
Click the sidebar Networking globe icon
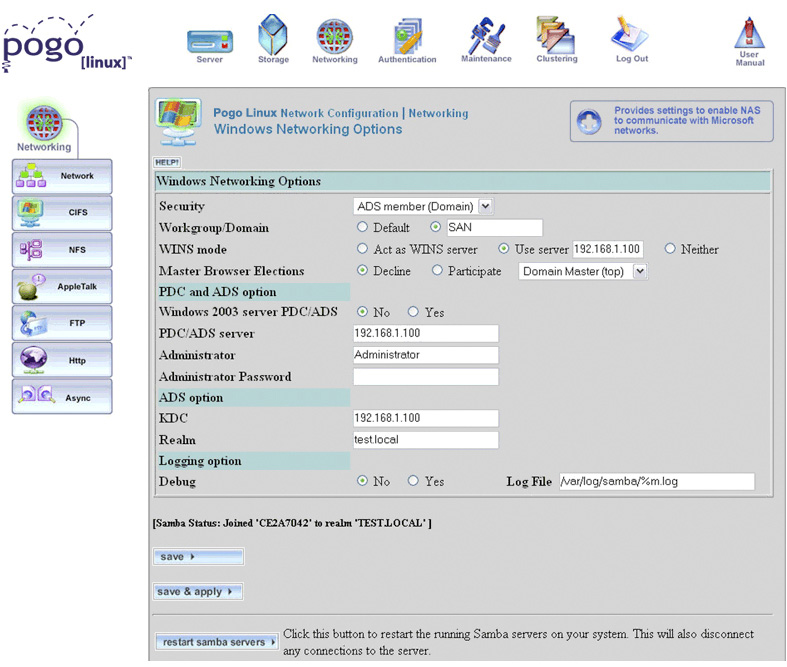(44, 123)
